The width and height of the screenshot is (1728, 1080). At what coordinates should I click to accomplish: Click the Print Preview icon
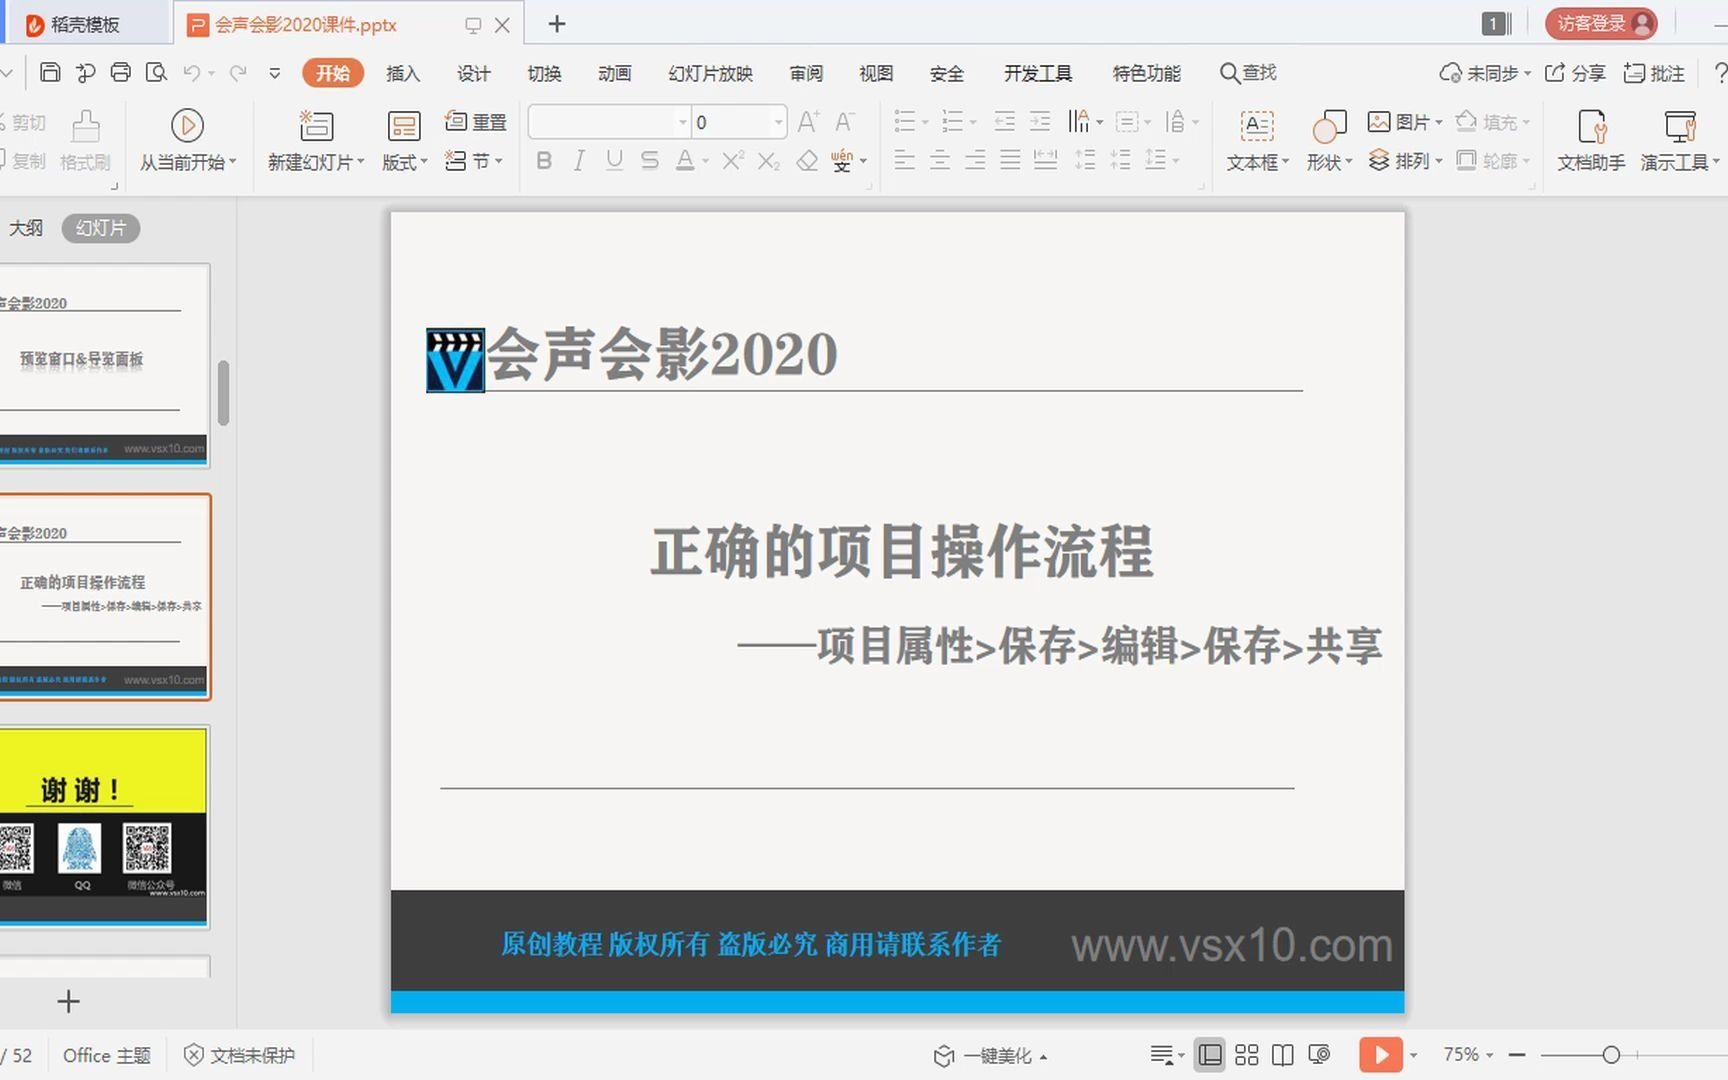155,72
